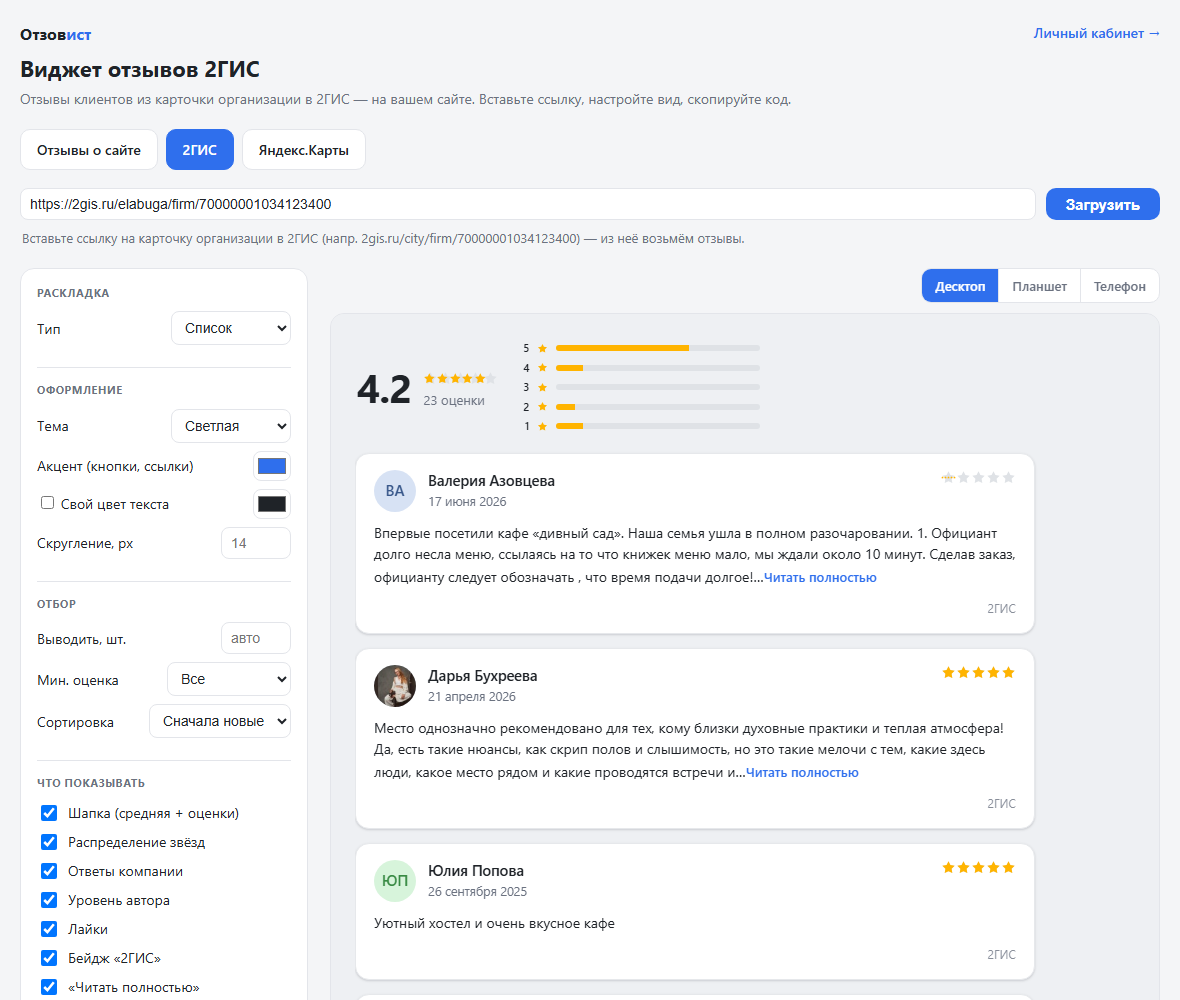Viewport: 1180px width, 1000px height.
Task: Click Юлия Попова's ЮП avatar
Action: click(x=395, y=880)
